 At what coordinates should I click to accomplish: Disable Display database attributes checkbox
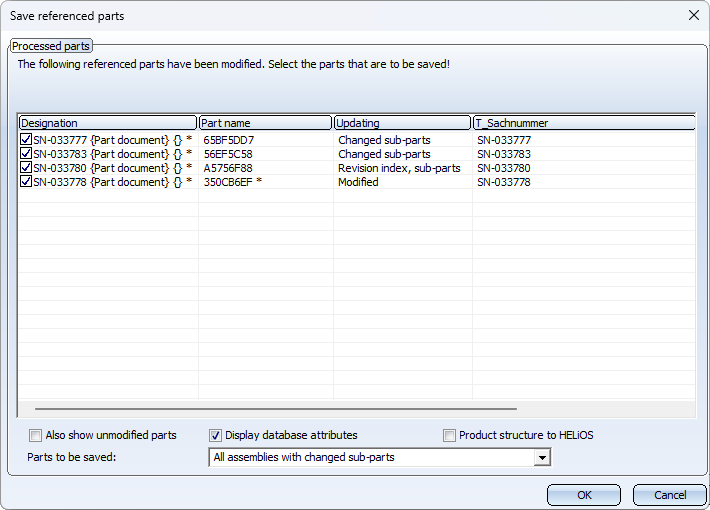pos(215,435)
